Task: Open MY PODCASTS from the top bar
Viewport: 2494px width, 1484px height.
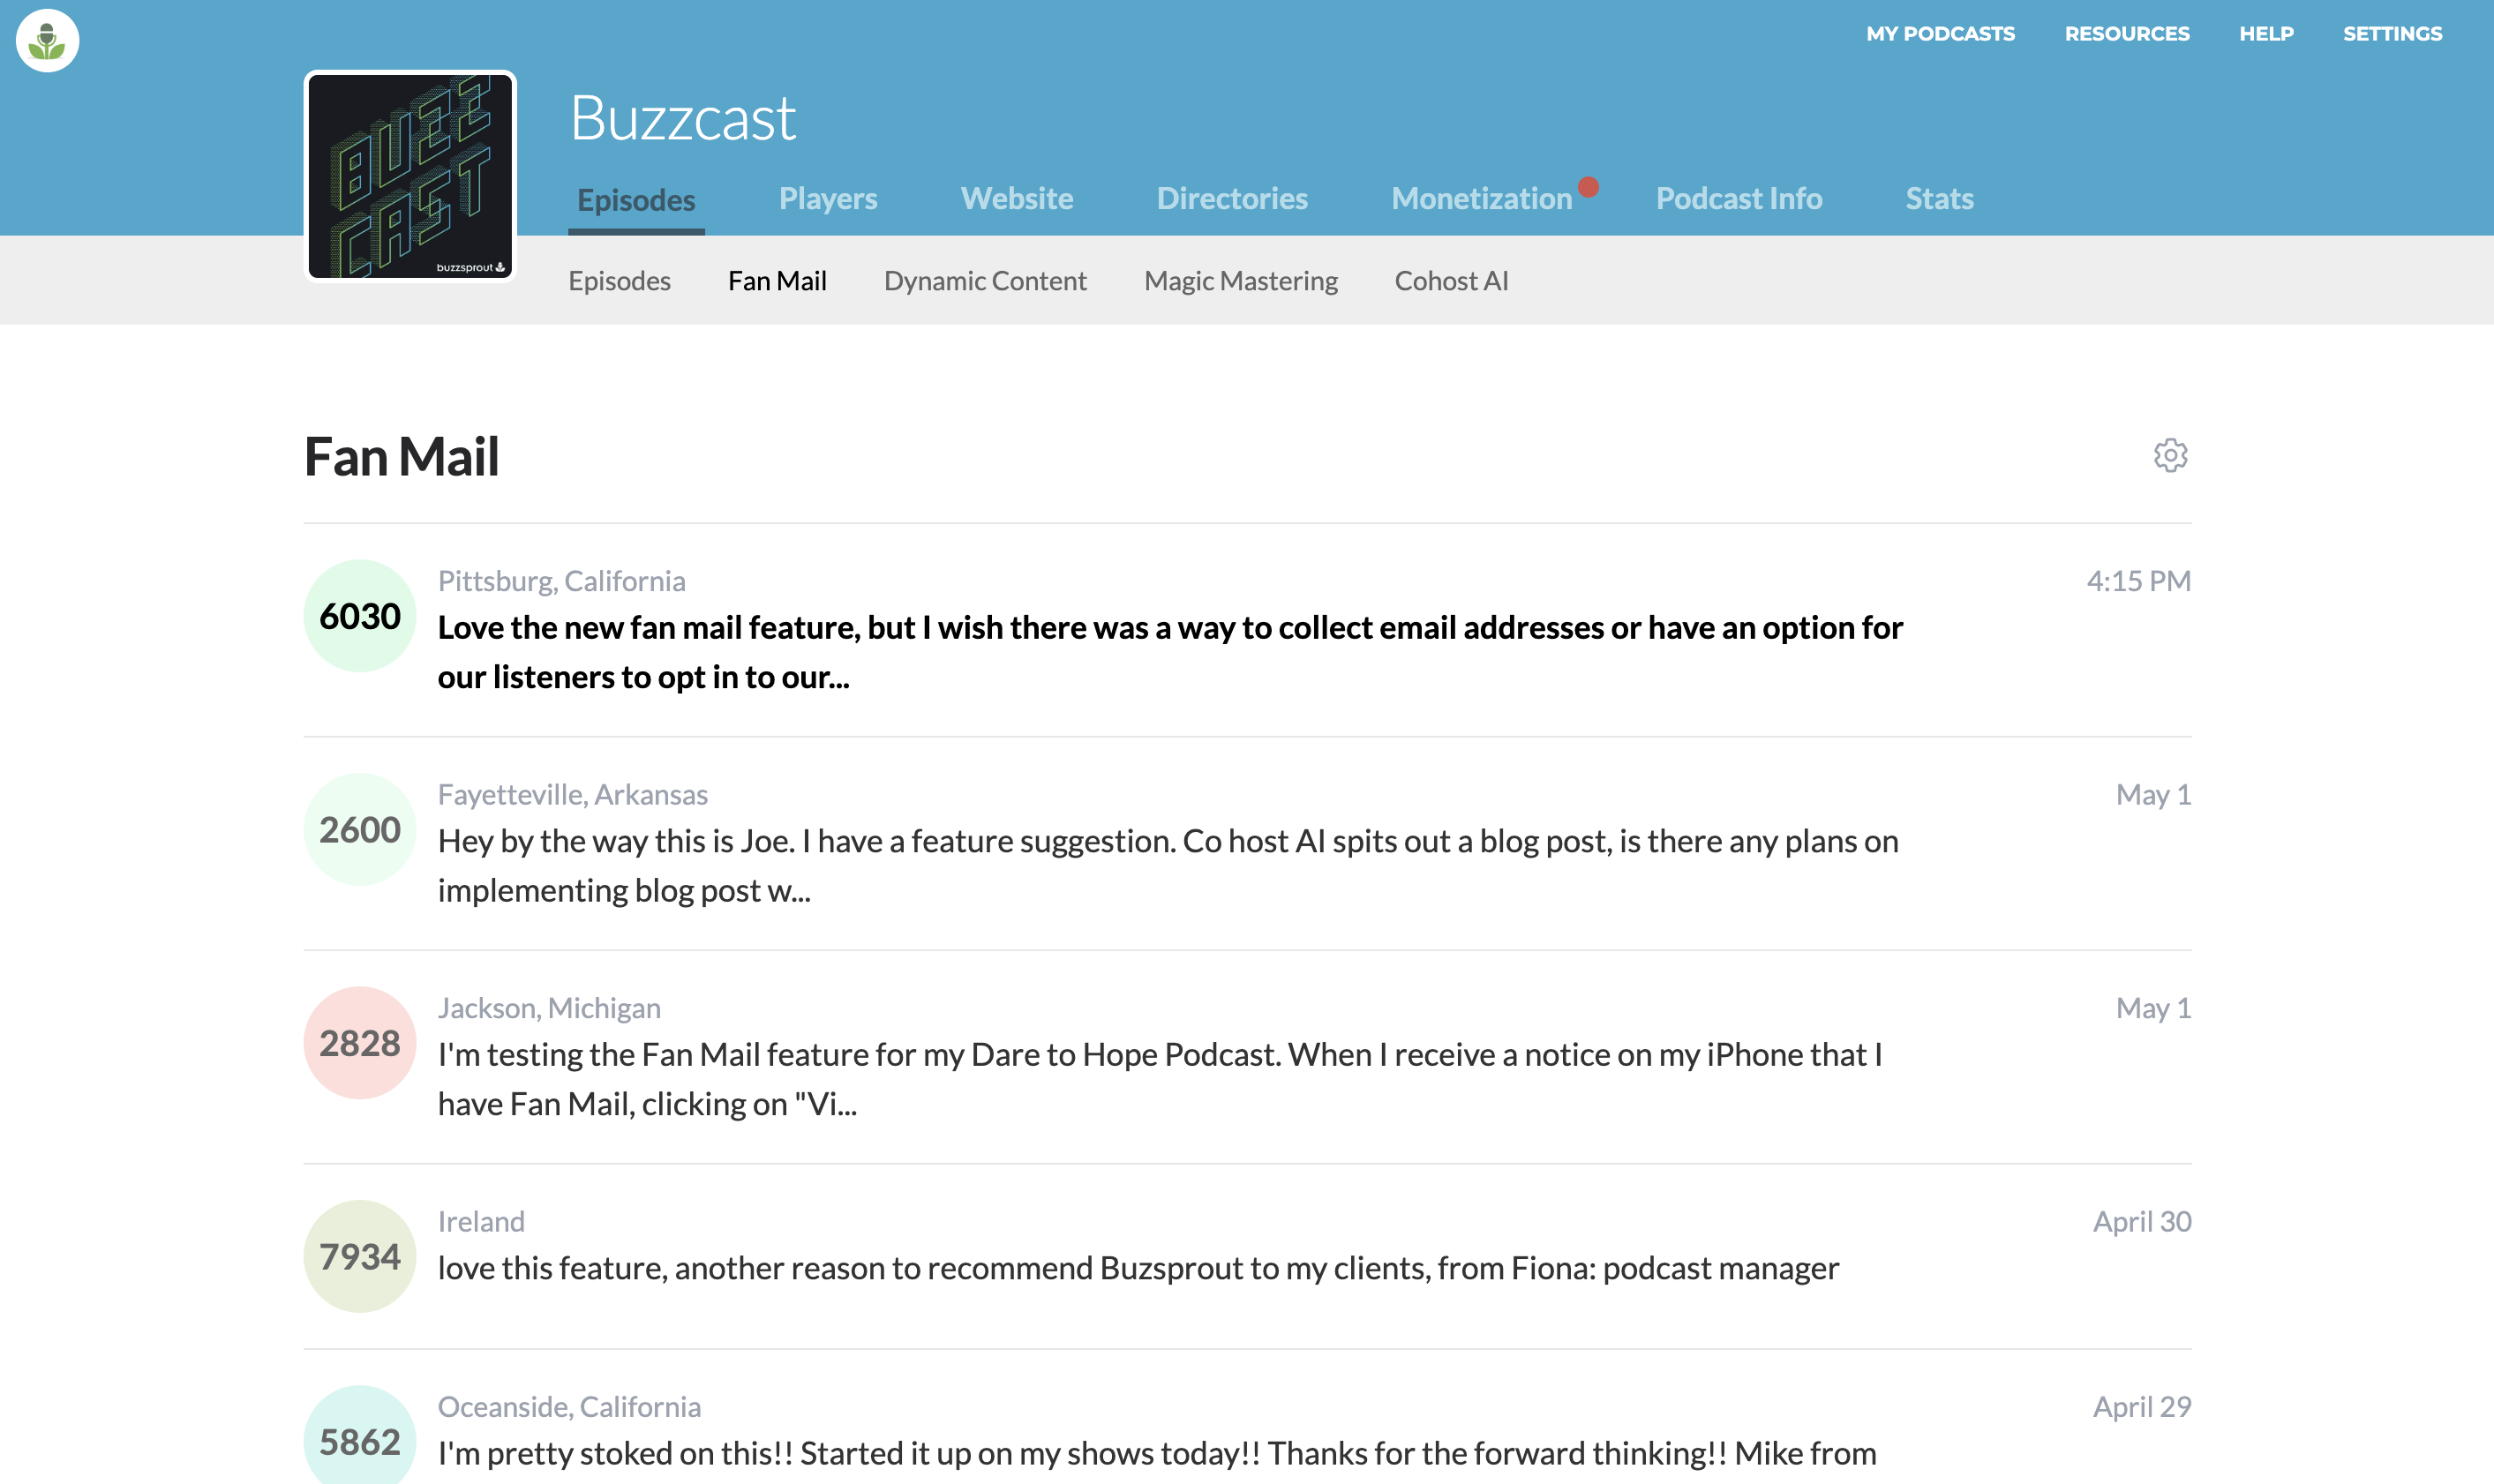Action: point(1939,33)
